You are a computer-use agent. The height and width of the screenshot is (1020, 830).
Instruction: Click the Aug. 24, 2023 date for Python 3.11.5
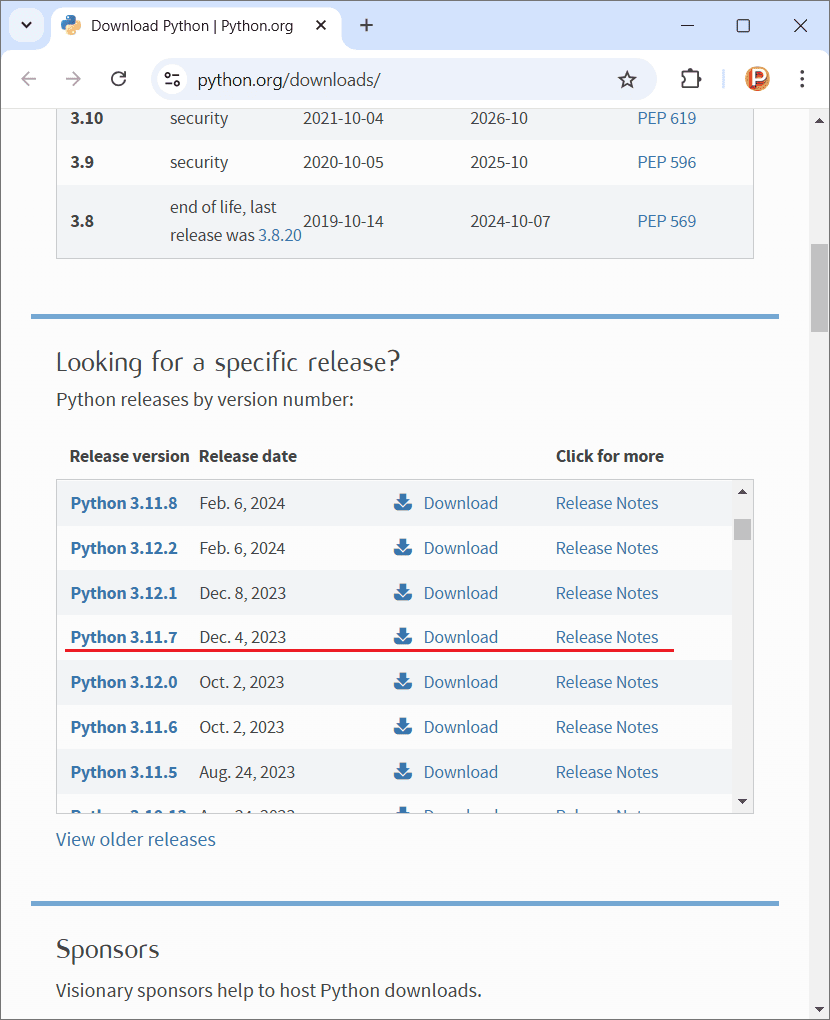[x=247, y=772]
